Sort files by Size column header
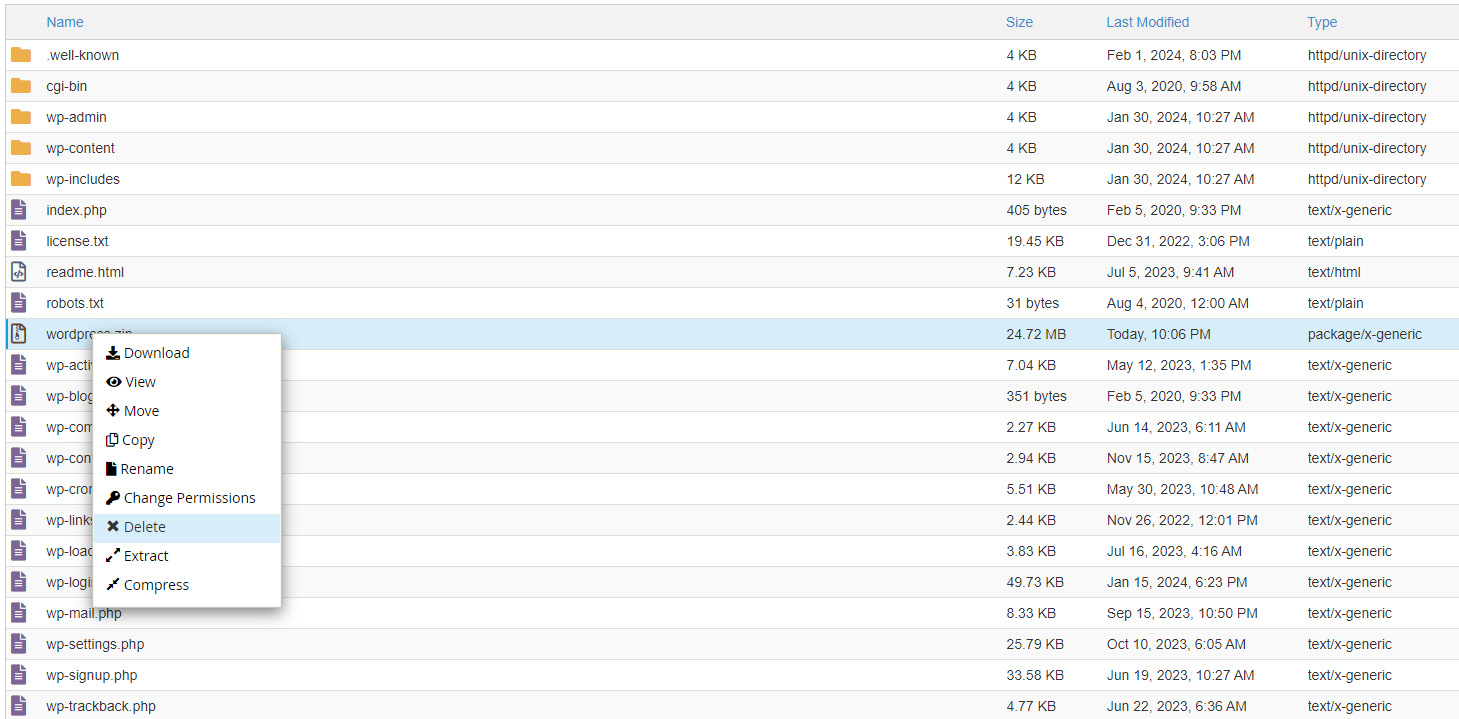The height and width of the screenshot is (719, 1459). point(1019,22)
